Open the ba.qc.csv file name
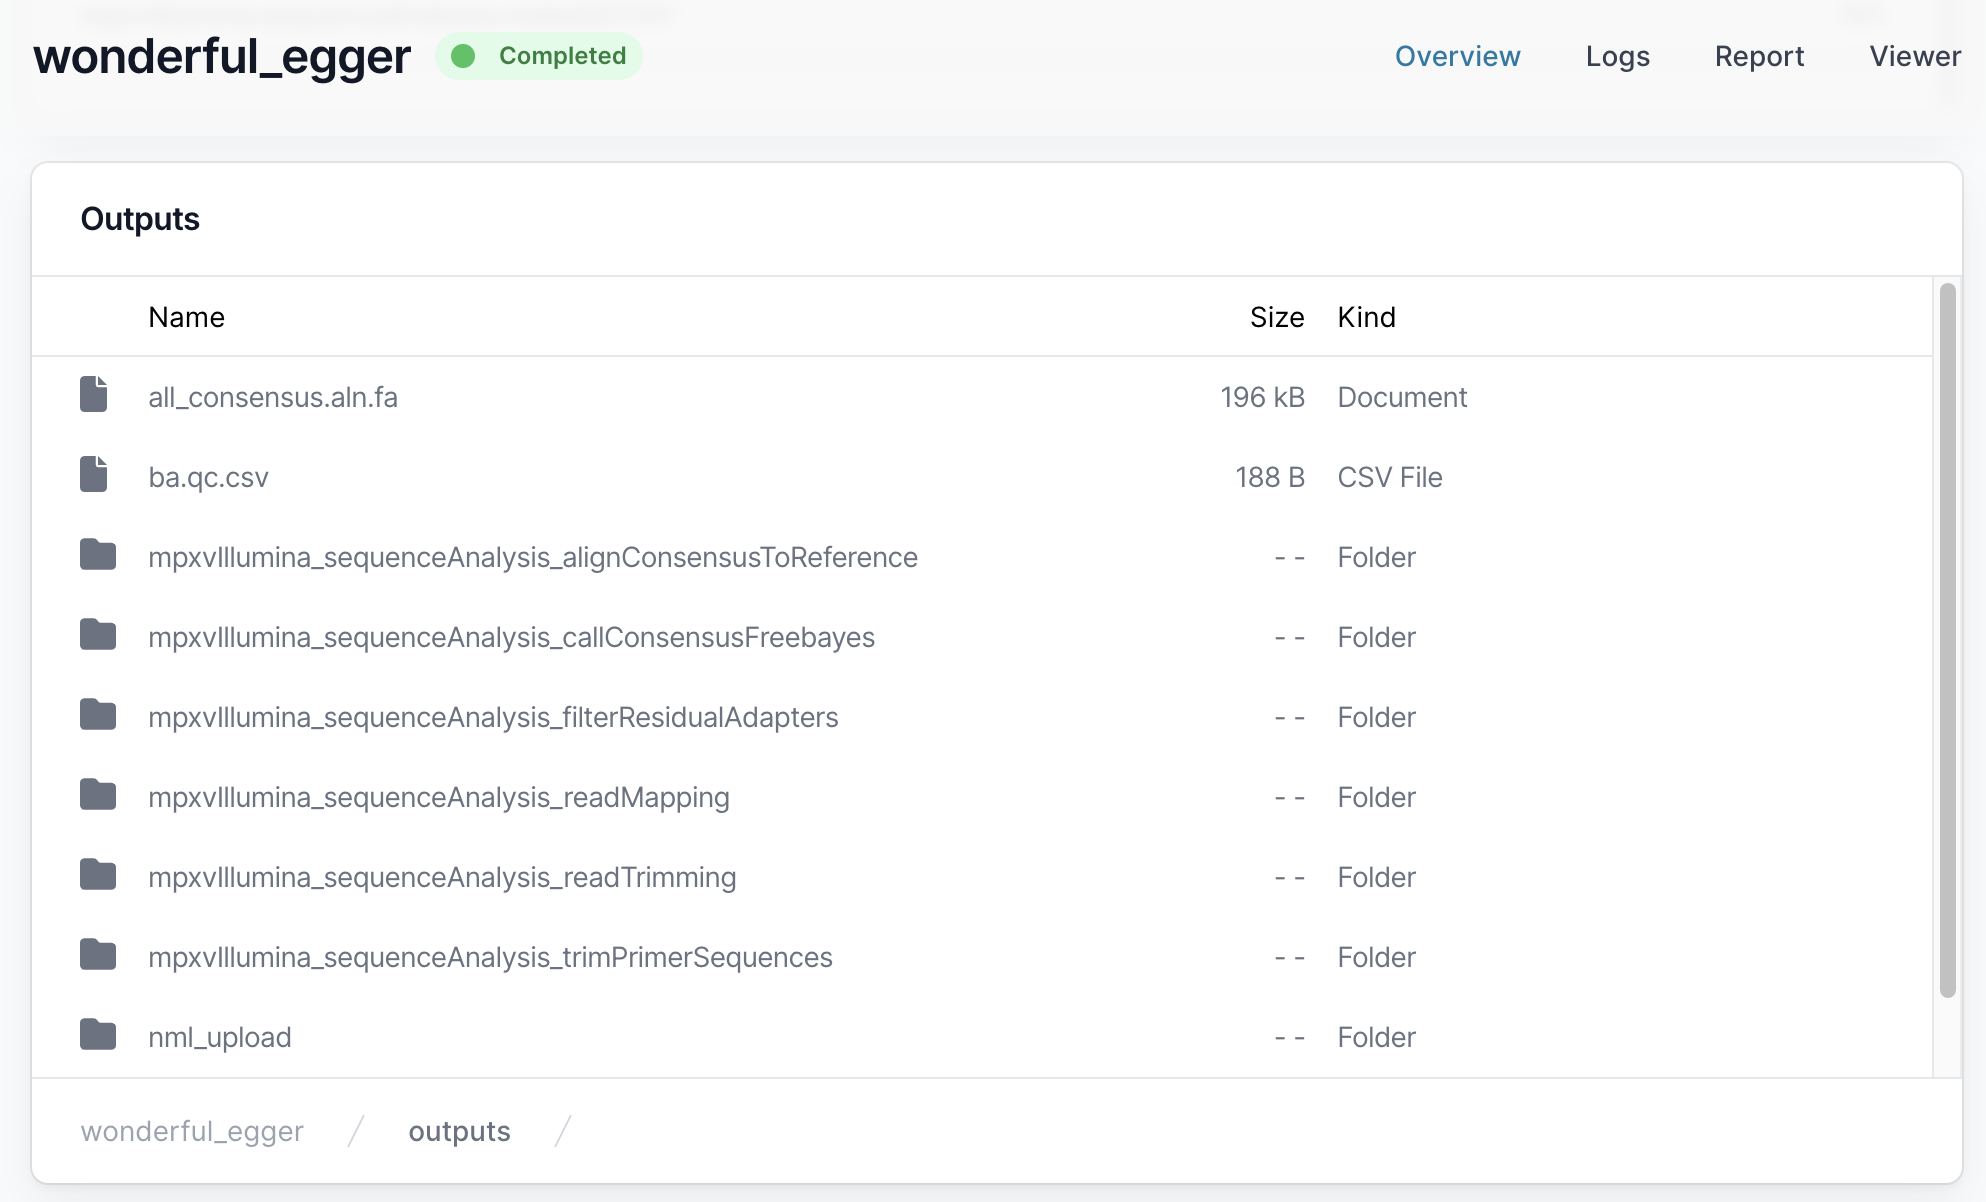The width and height of the screenshot is (1986, 1202). coord(208,477)
